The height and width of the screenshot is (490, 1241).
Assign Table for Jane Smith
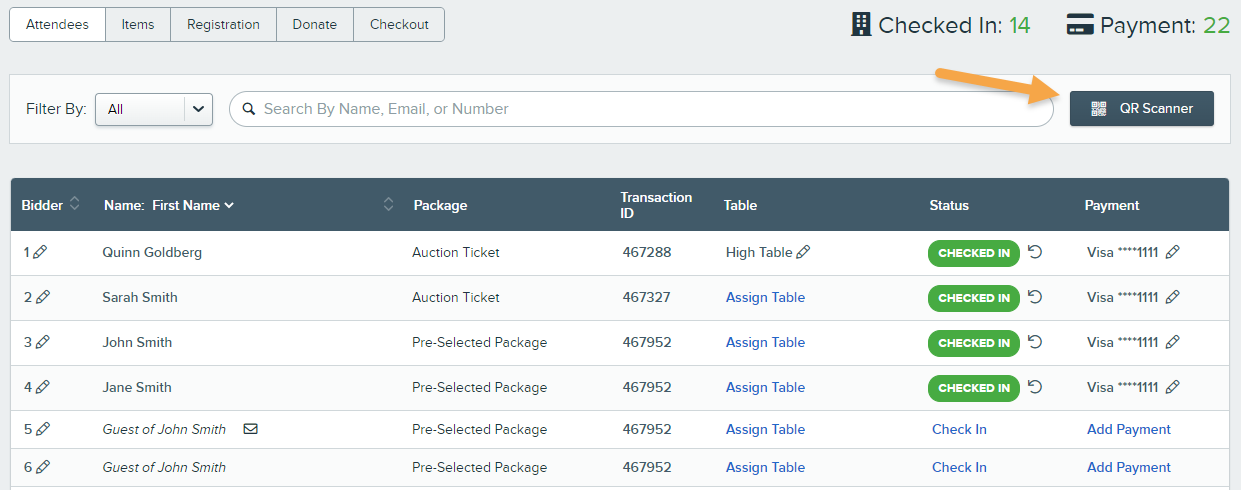click(765, 388)
